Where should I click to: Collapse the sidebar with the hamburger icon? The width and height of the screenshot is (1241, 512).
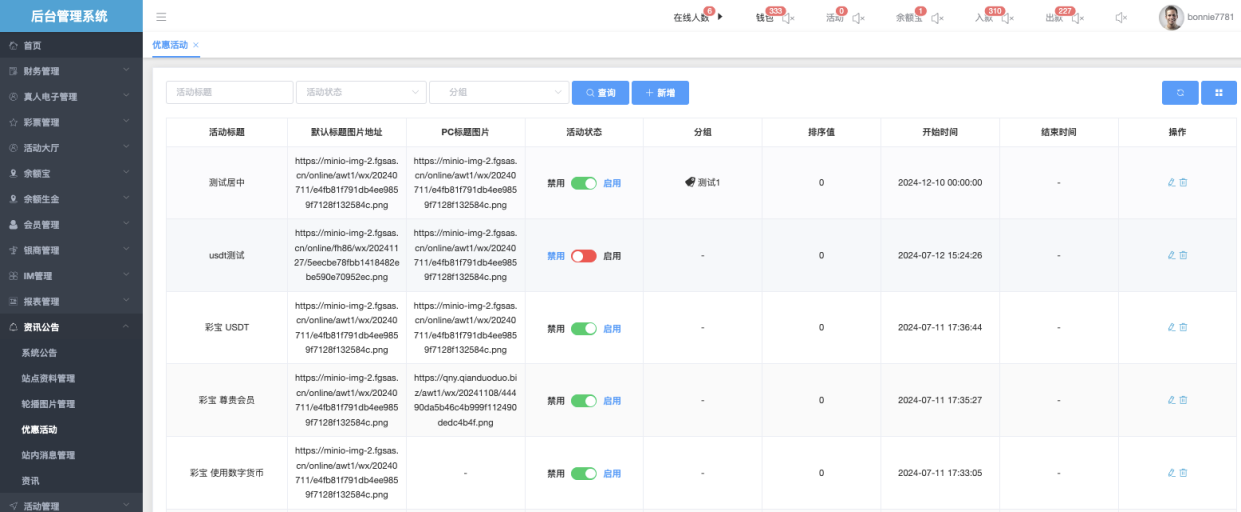tap(161, 17)
